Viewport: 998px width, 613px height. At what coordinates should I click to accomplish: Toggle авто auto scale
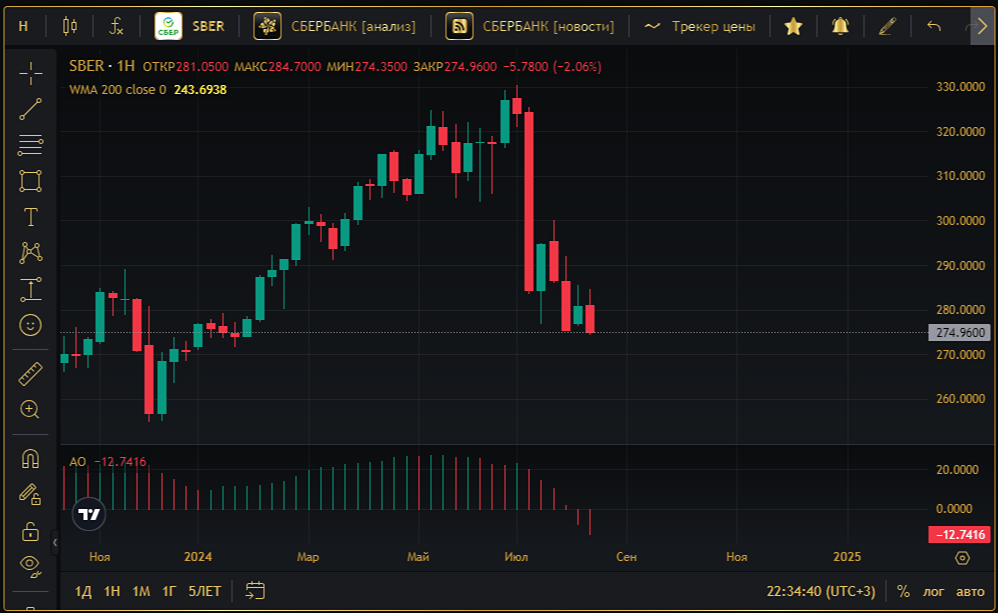point(970,591)
